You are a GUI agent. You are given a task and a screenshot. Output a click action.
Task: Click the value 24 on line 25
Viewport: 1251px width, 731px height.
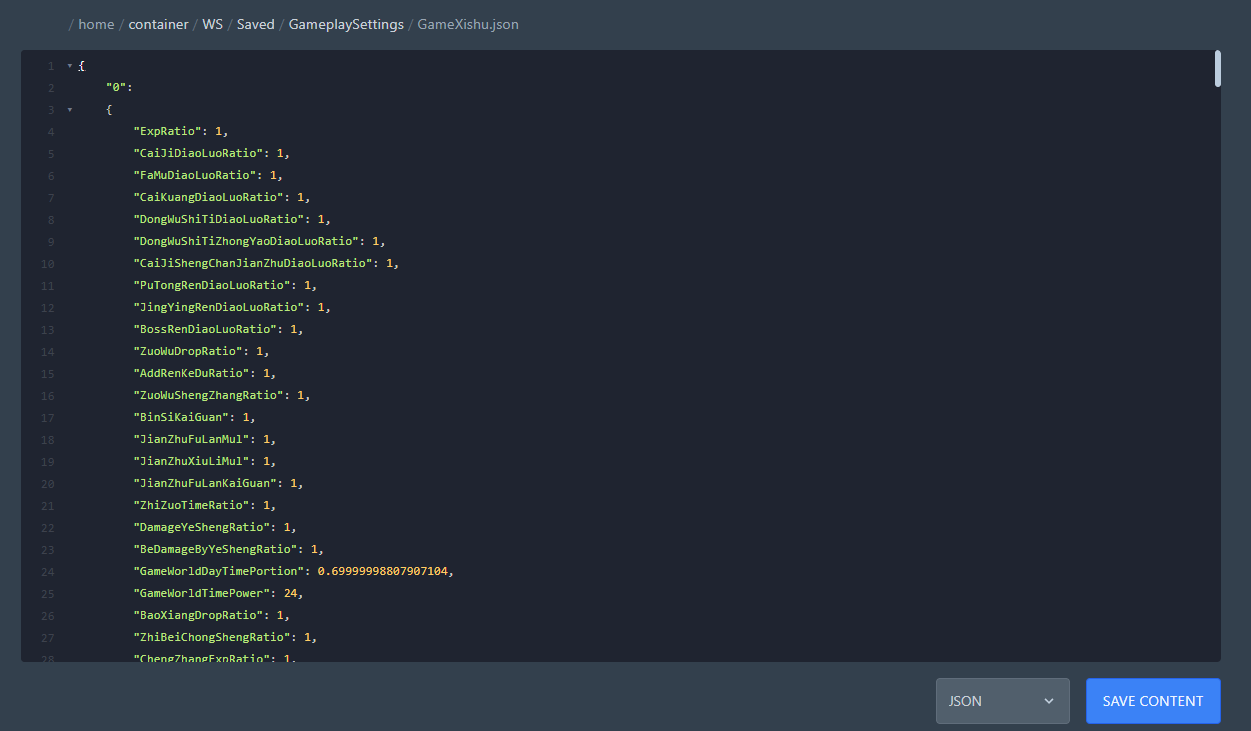(x=290, y=593)
